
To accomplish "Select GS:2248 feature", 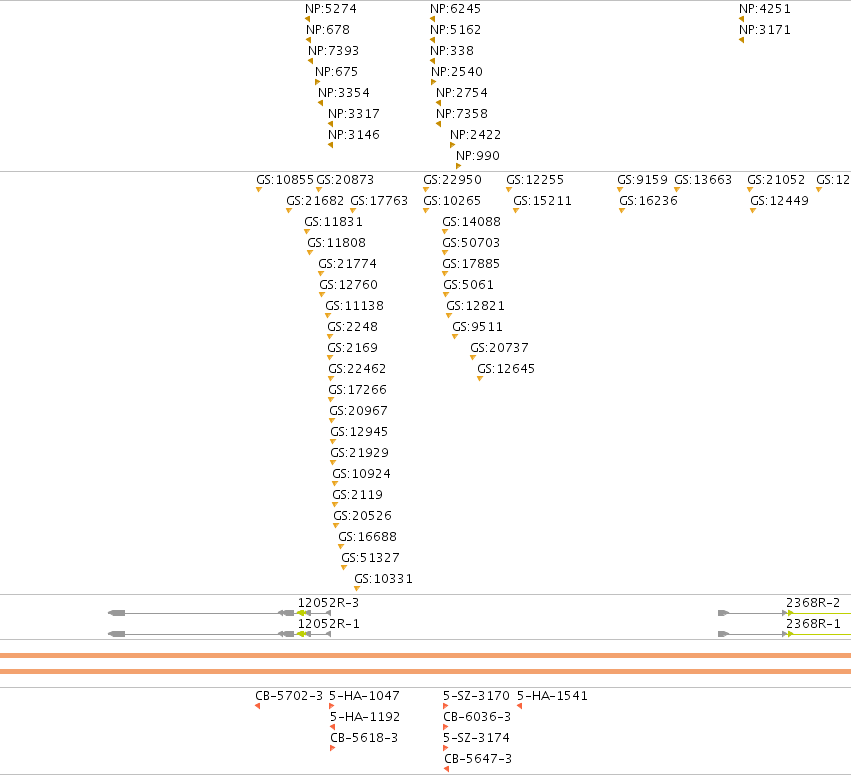I will click(352, 327).
